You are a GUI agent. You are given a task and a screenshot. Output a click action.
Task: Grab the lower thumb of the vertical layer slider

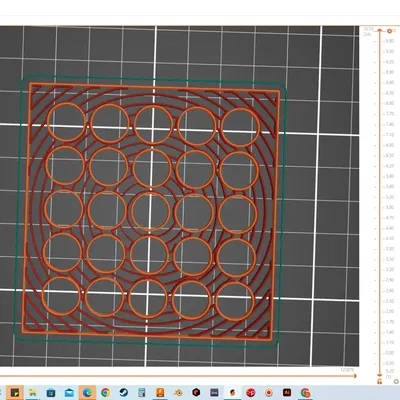379,375
